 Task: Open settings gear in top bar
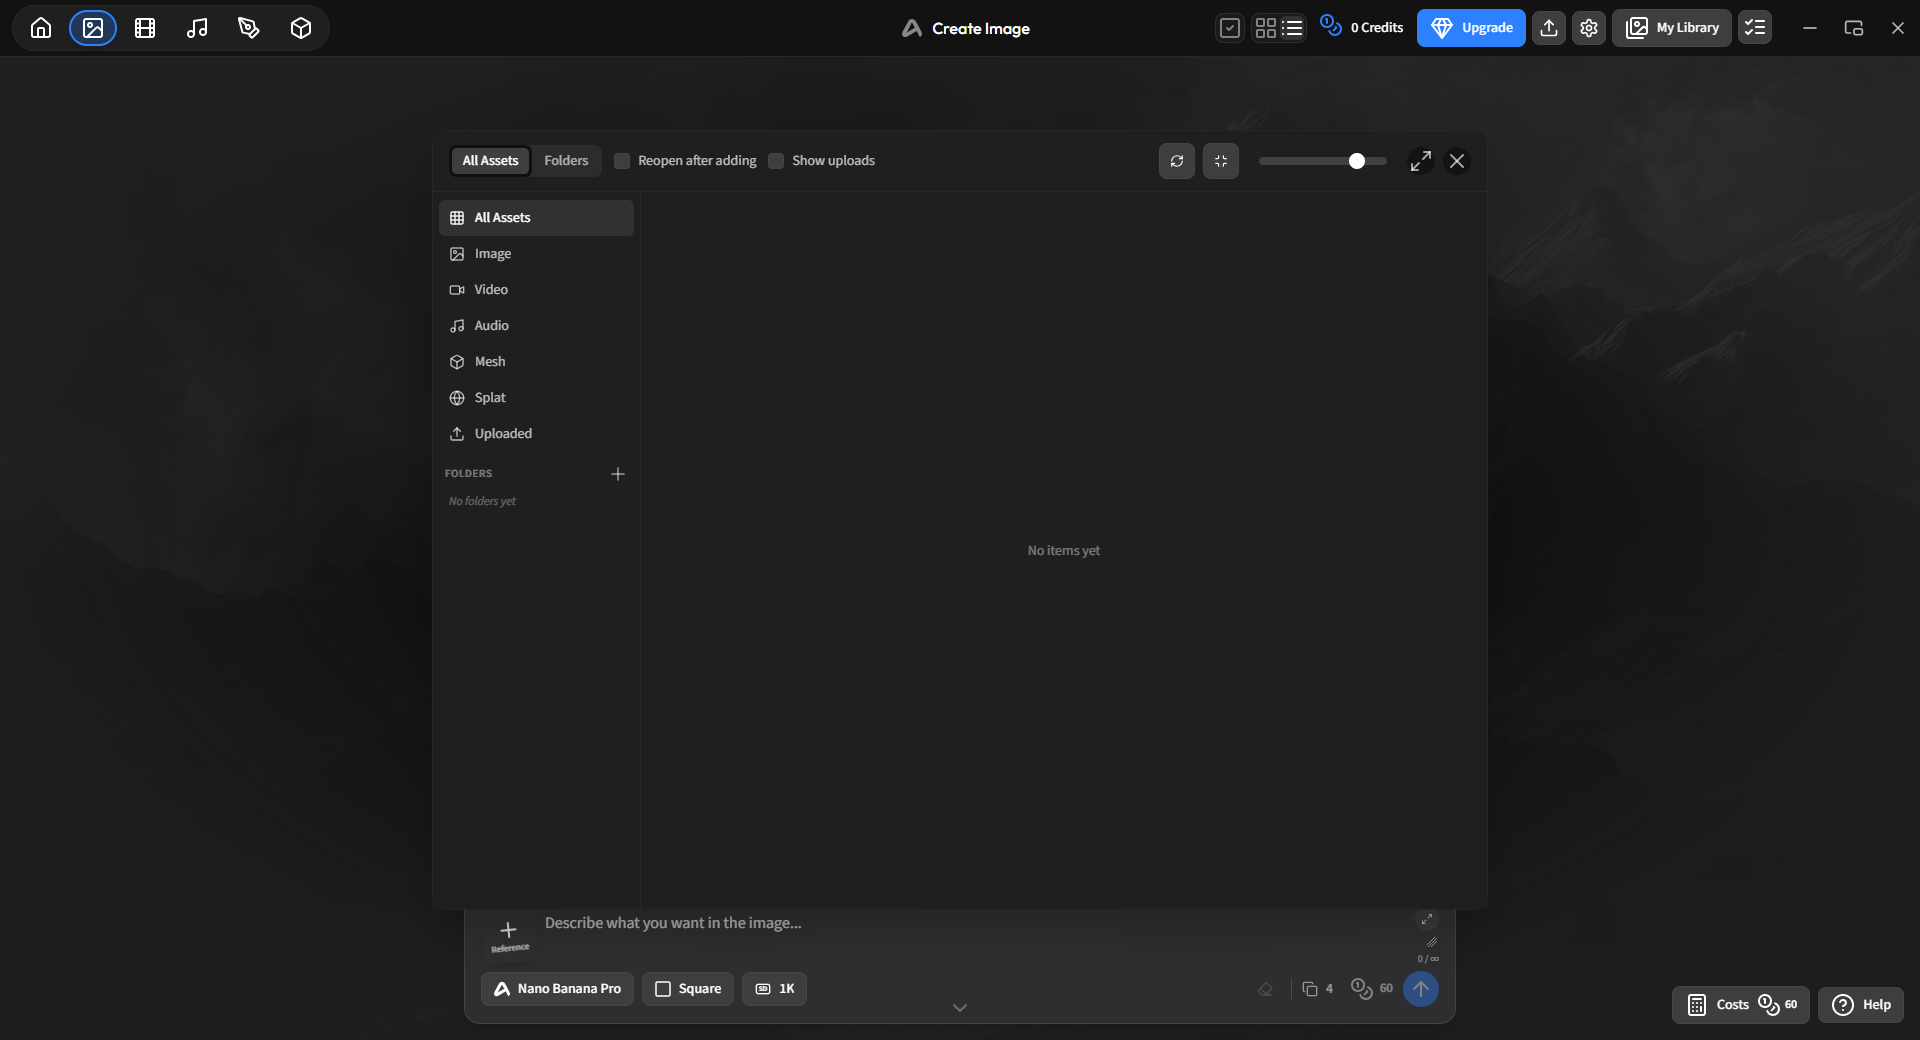[x=1589, y=28]
